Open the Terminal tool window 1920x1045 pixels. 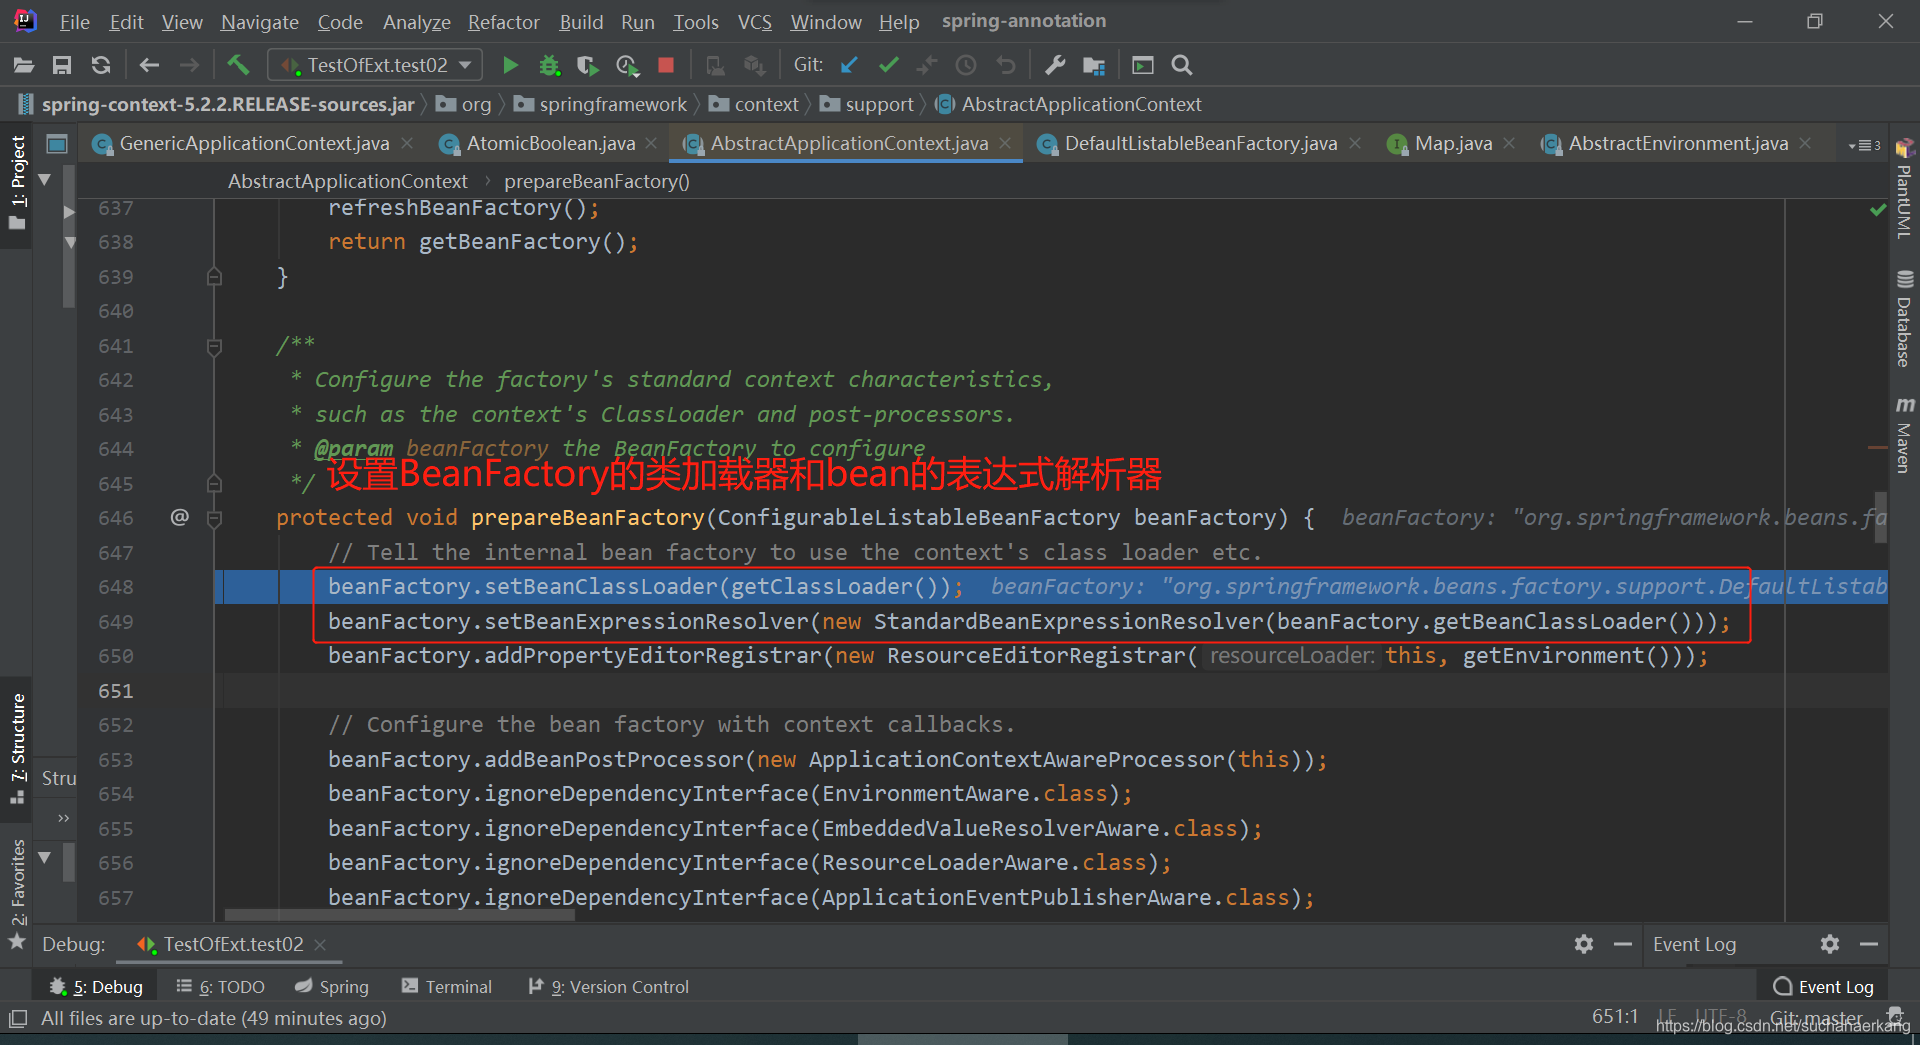447,987
